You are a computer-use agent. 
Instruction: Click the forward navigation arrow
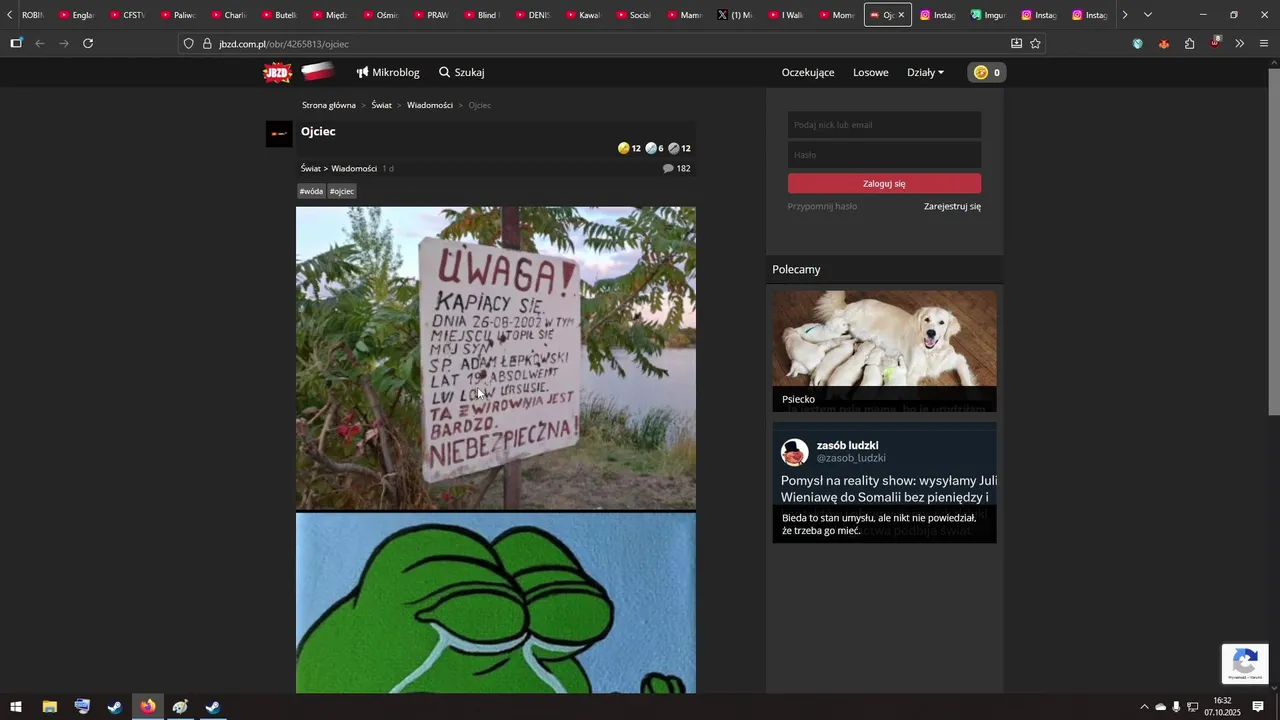point(64,43)
